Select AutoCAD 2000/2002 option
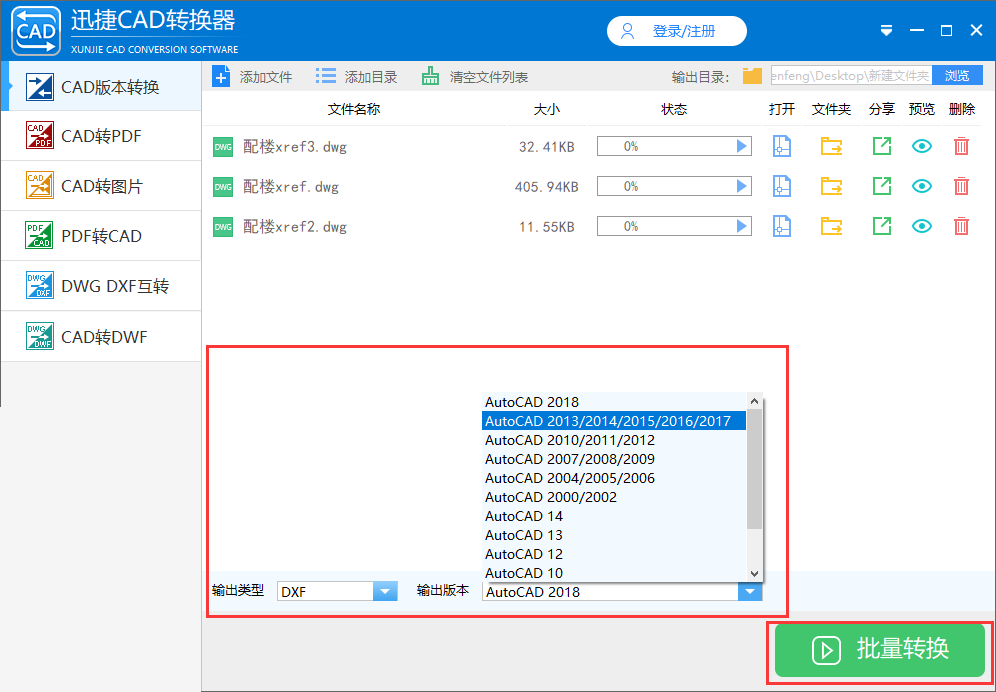The height and width of the screenshot is (692, 996). (614, 497)
